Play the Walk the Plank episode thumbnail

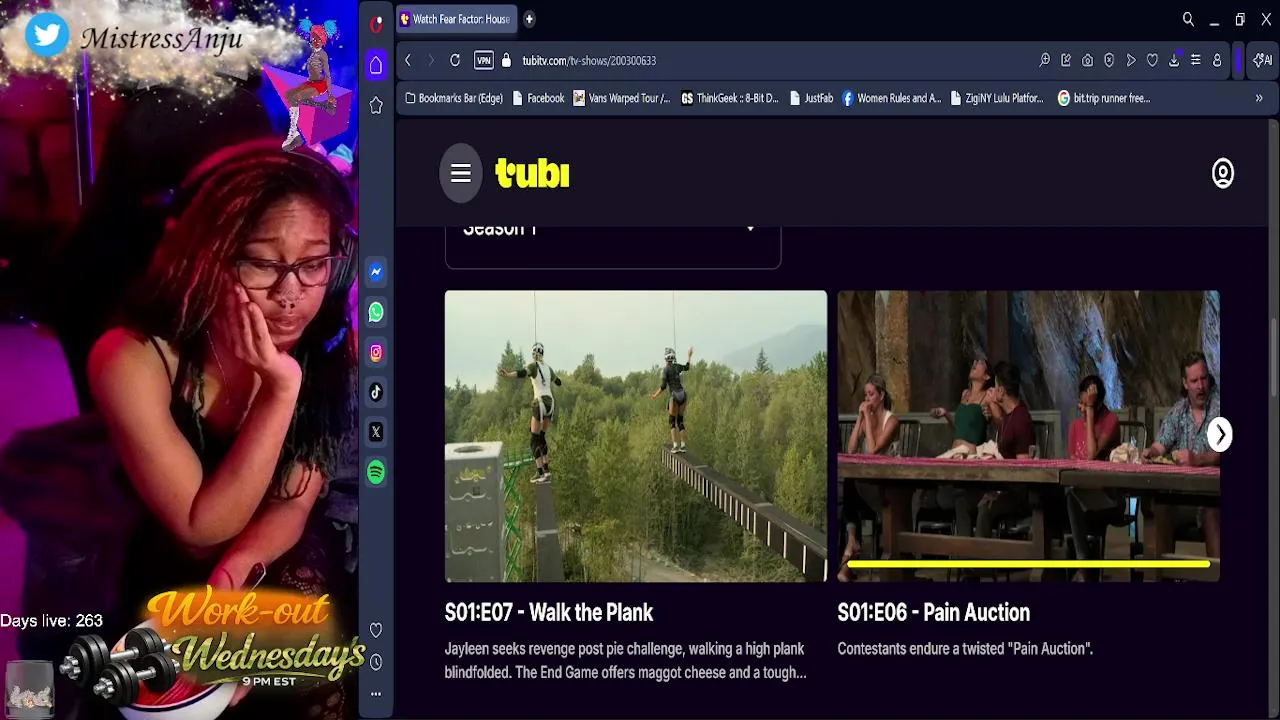(x=636, y=436)
